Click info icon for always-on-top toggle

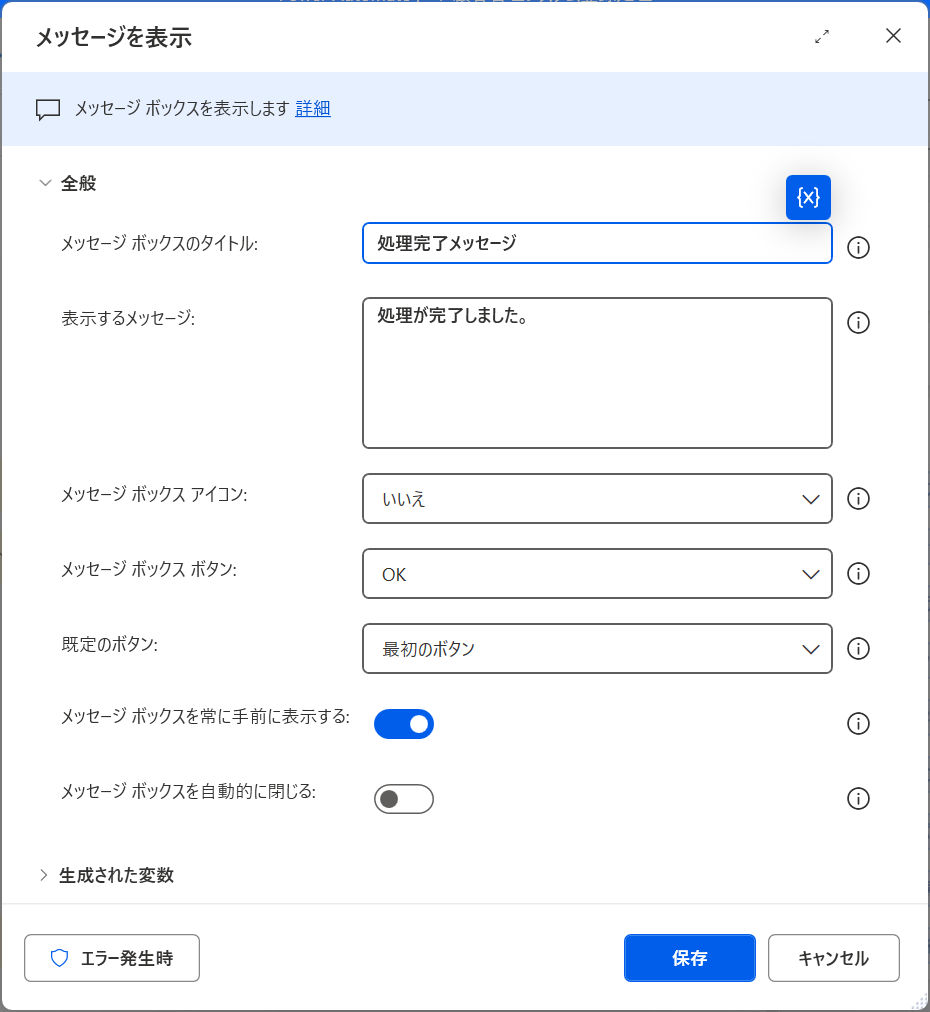point(858,724)
